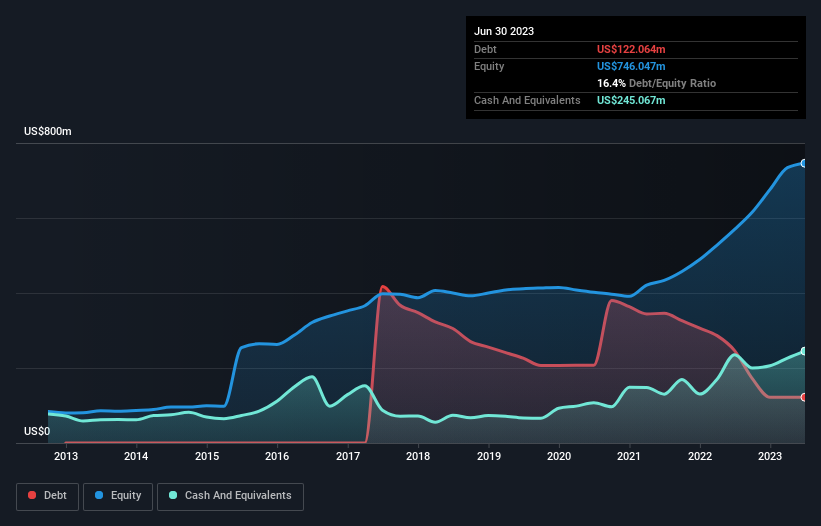Select the Cash endpoint marker on the teal line
The image size is (821, 526).
(804, 351)
